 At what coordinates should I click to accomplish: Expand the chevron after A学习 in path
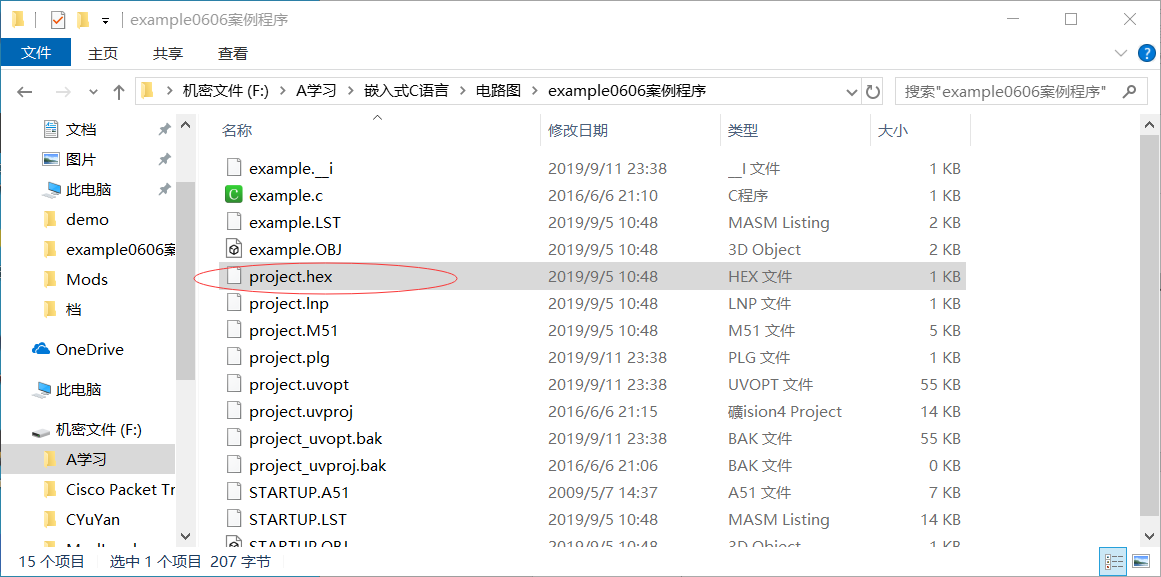350,91
